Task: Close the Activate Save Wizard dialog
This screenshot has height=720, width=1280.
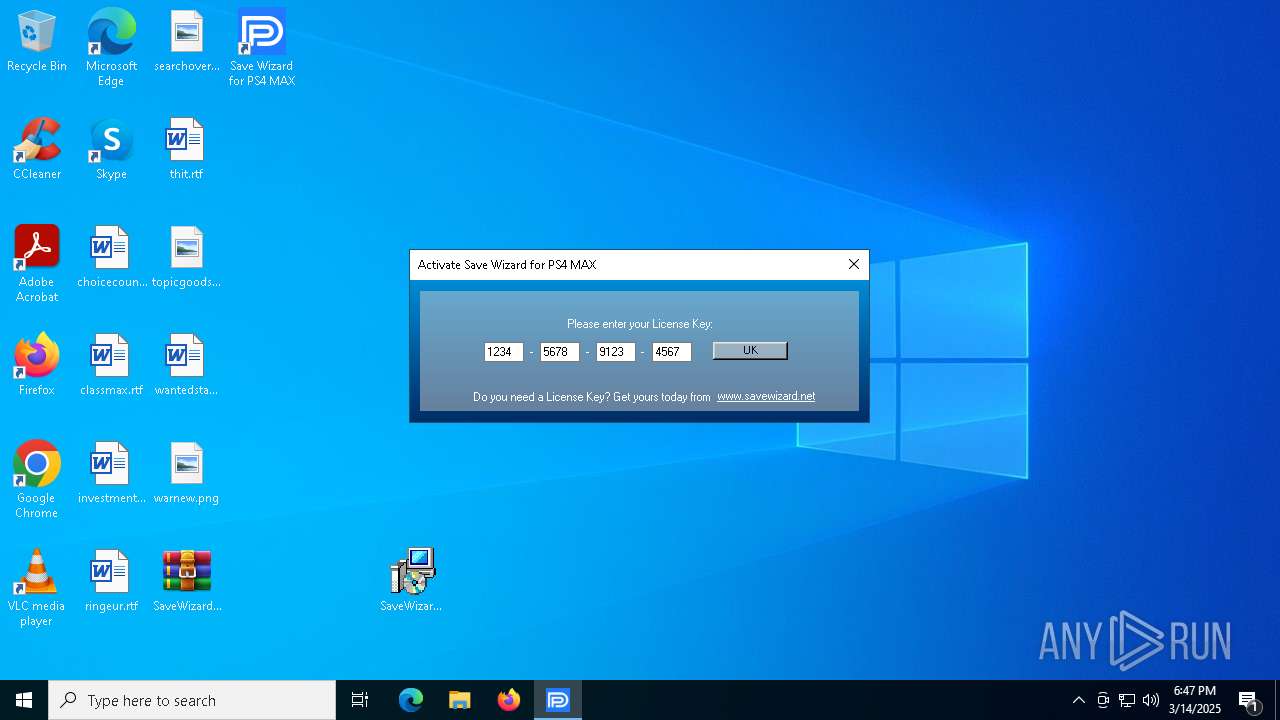Action: [x=854, y=264]
